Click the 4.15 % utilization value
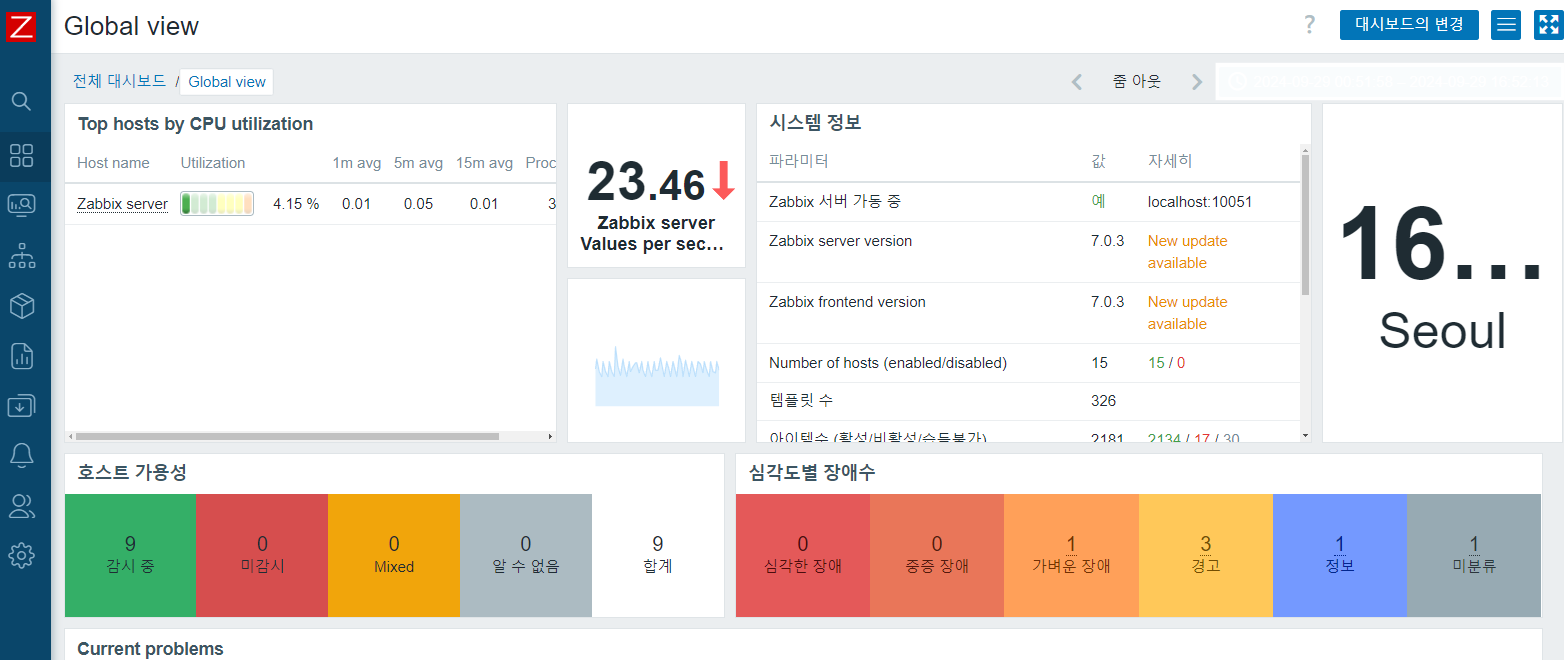Image resolution: width=1565 pixels, height=660 pixels. 296,204
